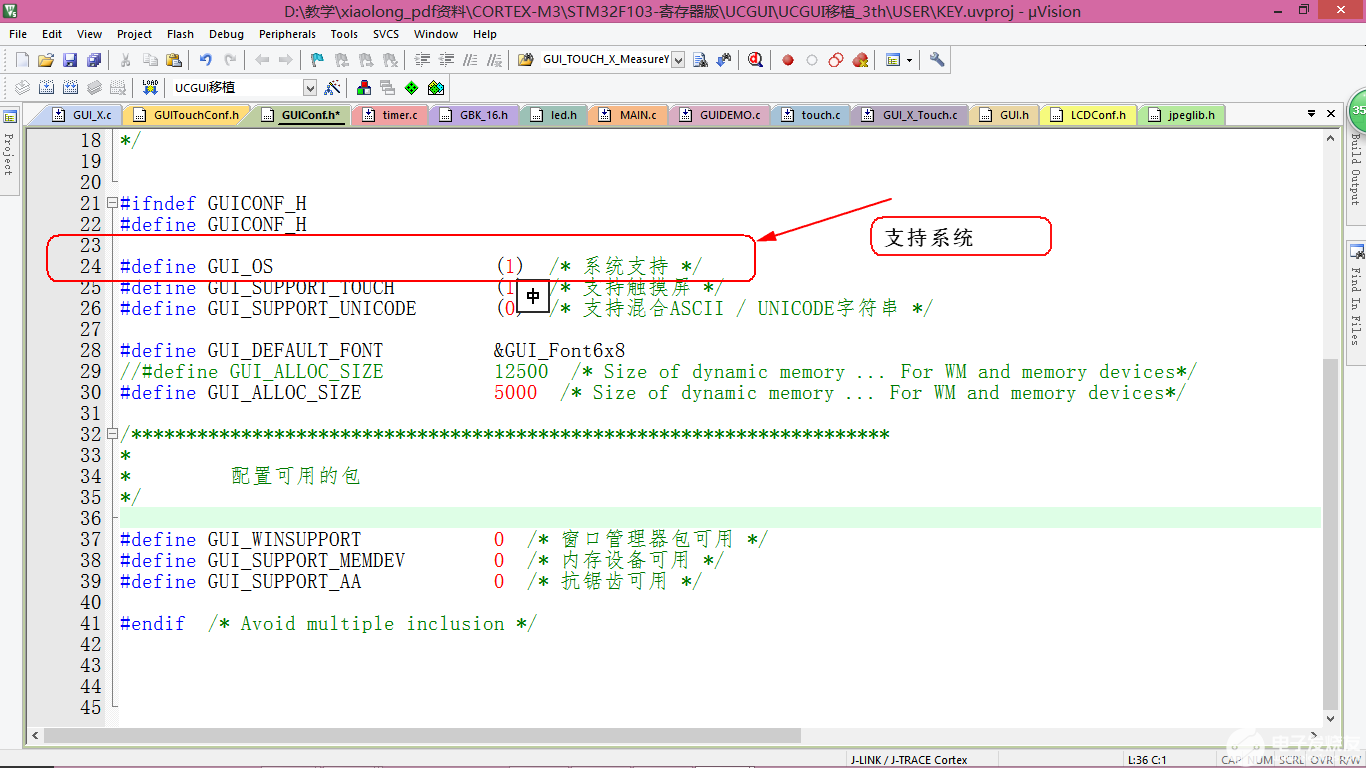
Task: Open Options for Target wand icon
Action: (x=333, y=88)
